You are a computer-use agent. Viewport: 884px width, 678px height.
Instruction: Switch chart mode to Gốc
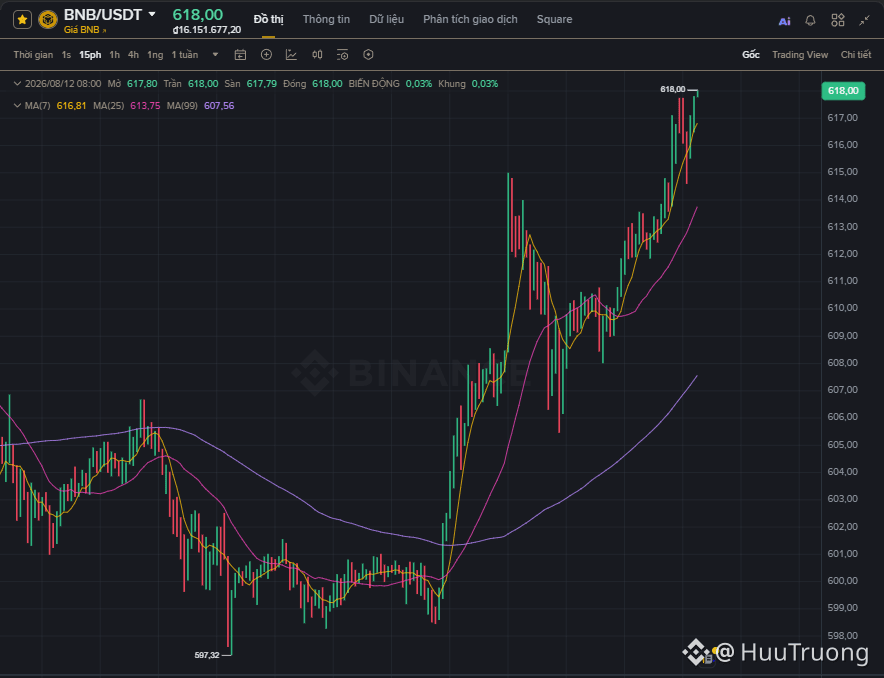pyautogui.click(x=750, y=55)
